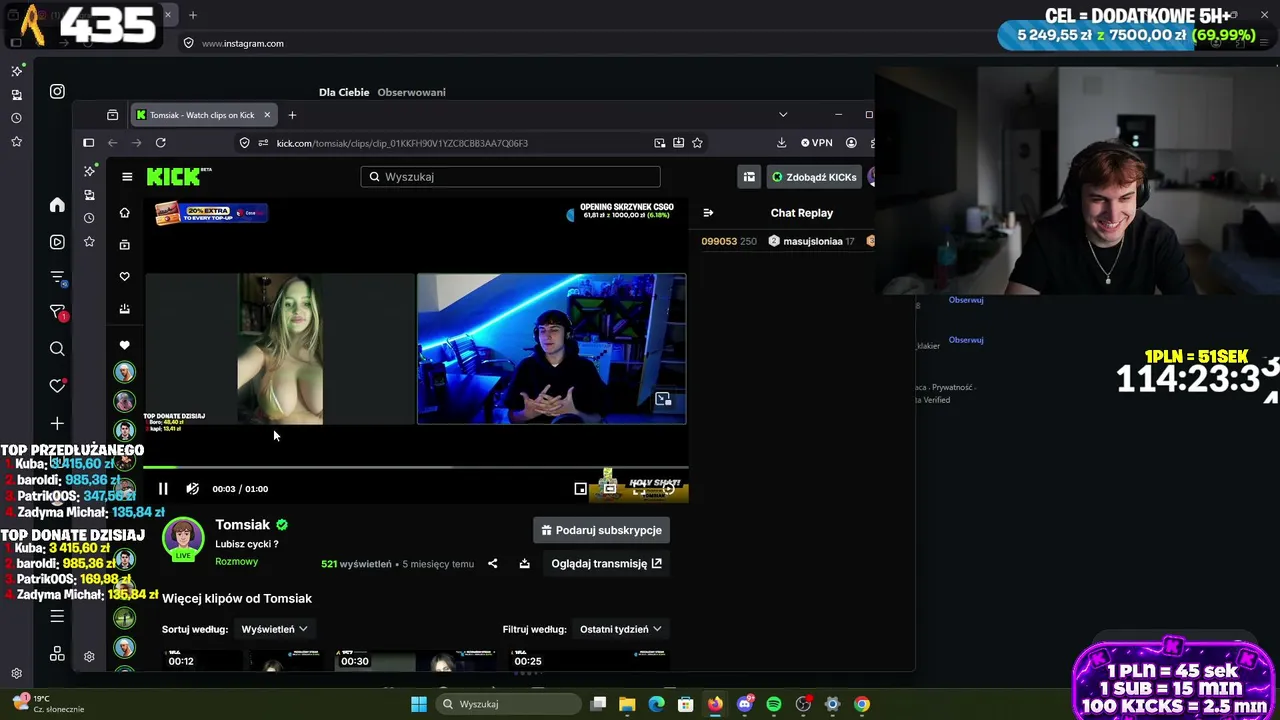Go back in the Kick browser window
The width and height of the screenshot is (1280, 720).
point(112,143)
